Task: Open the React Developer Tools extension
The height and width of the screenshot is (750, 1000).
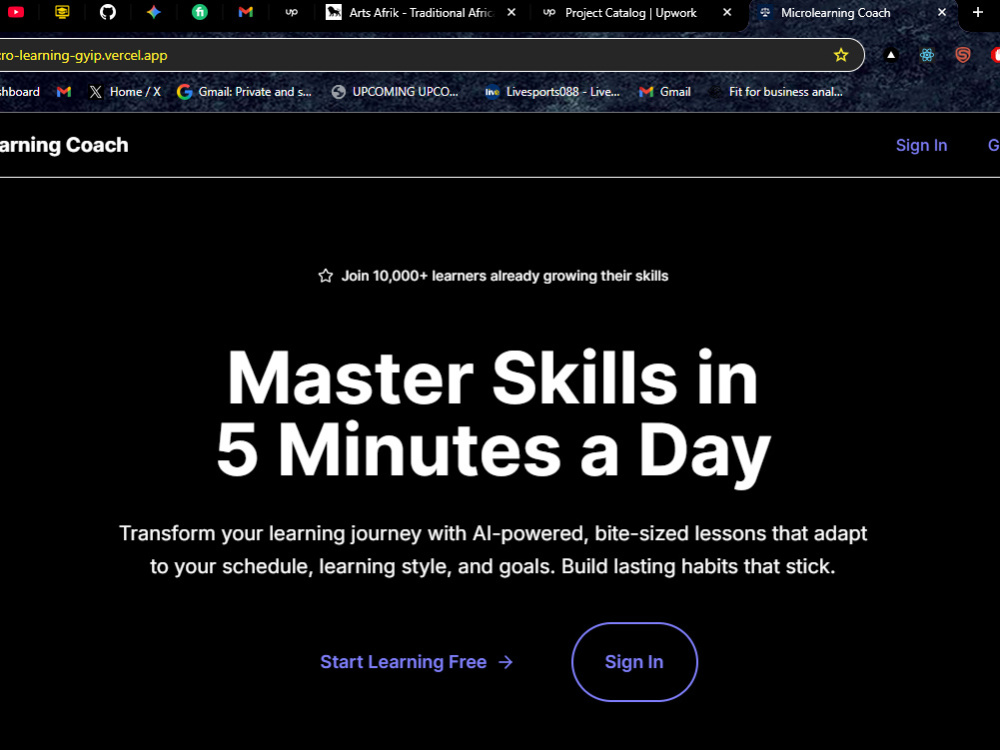Action: 927,55
